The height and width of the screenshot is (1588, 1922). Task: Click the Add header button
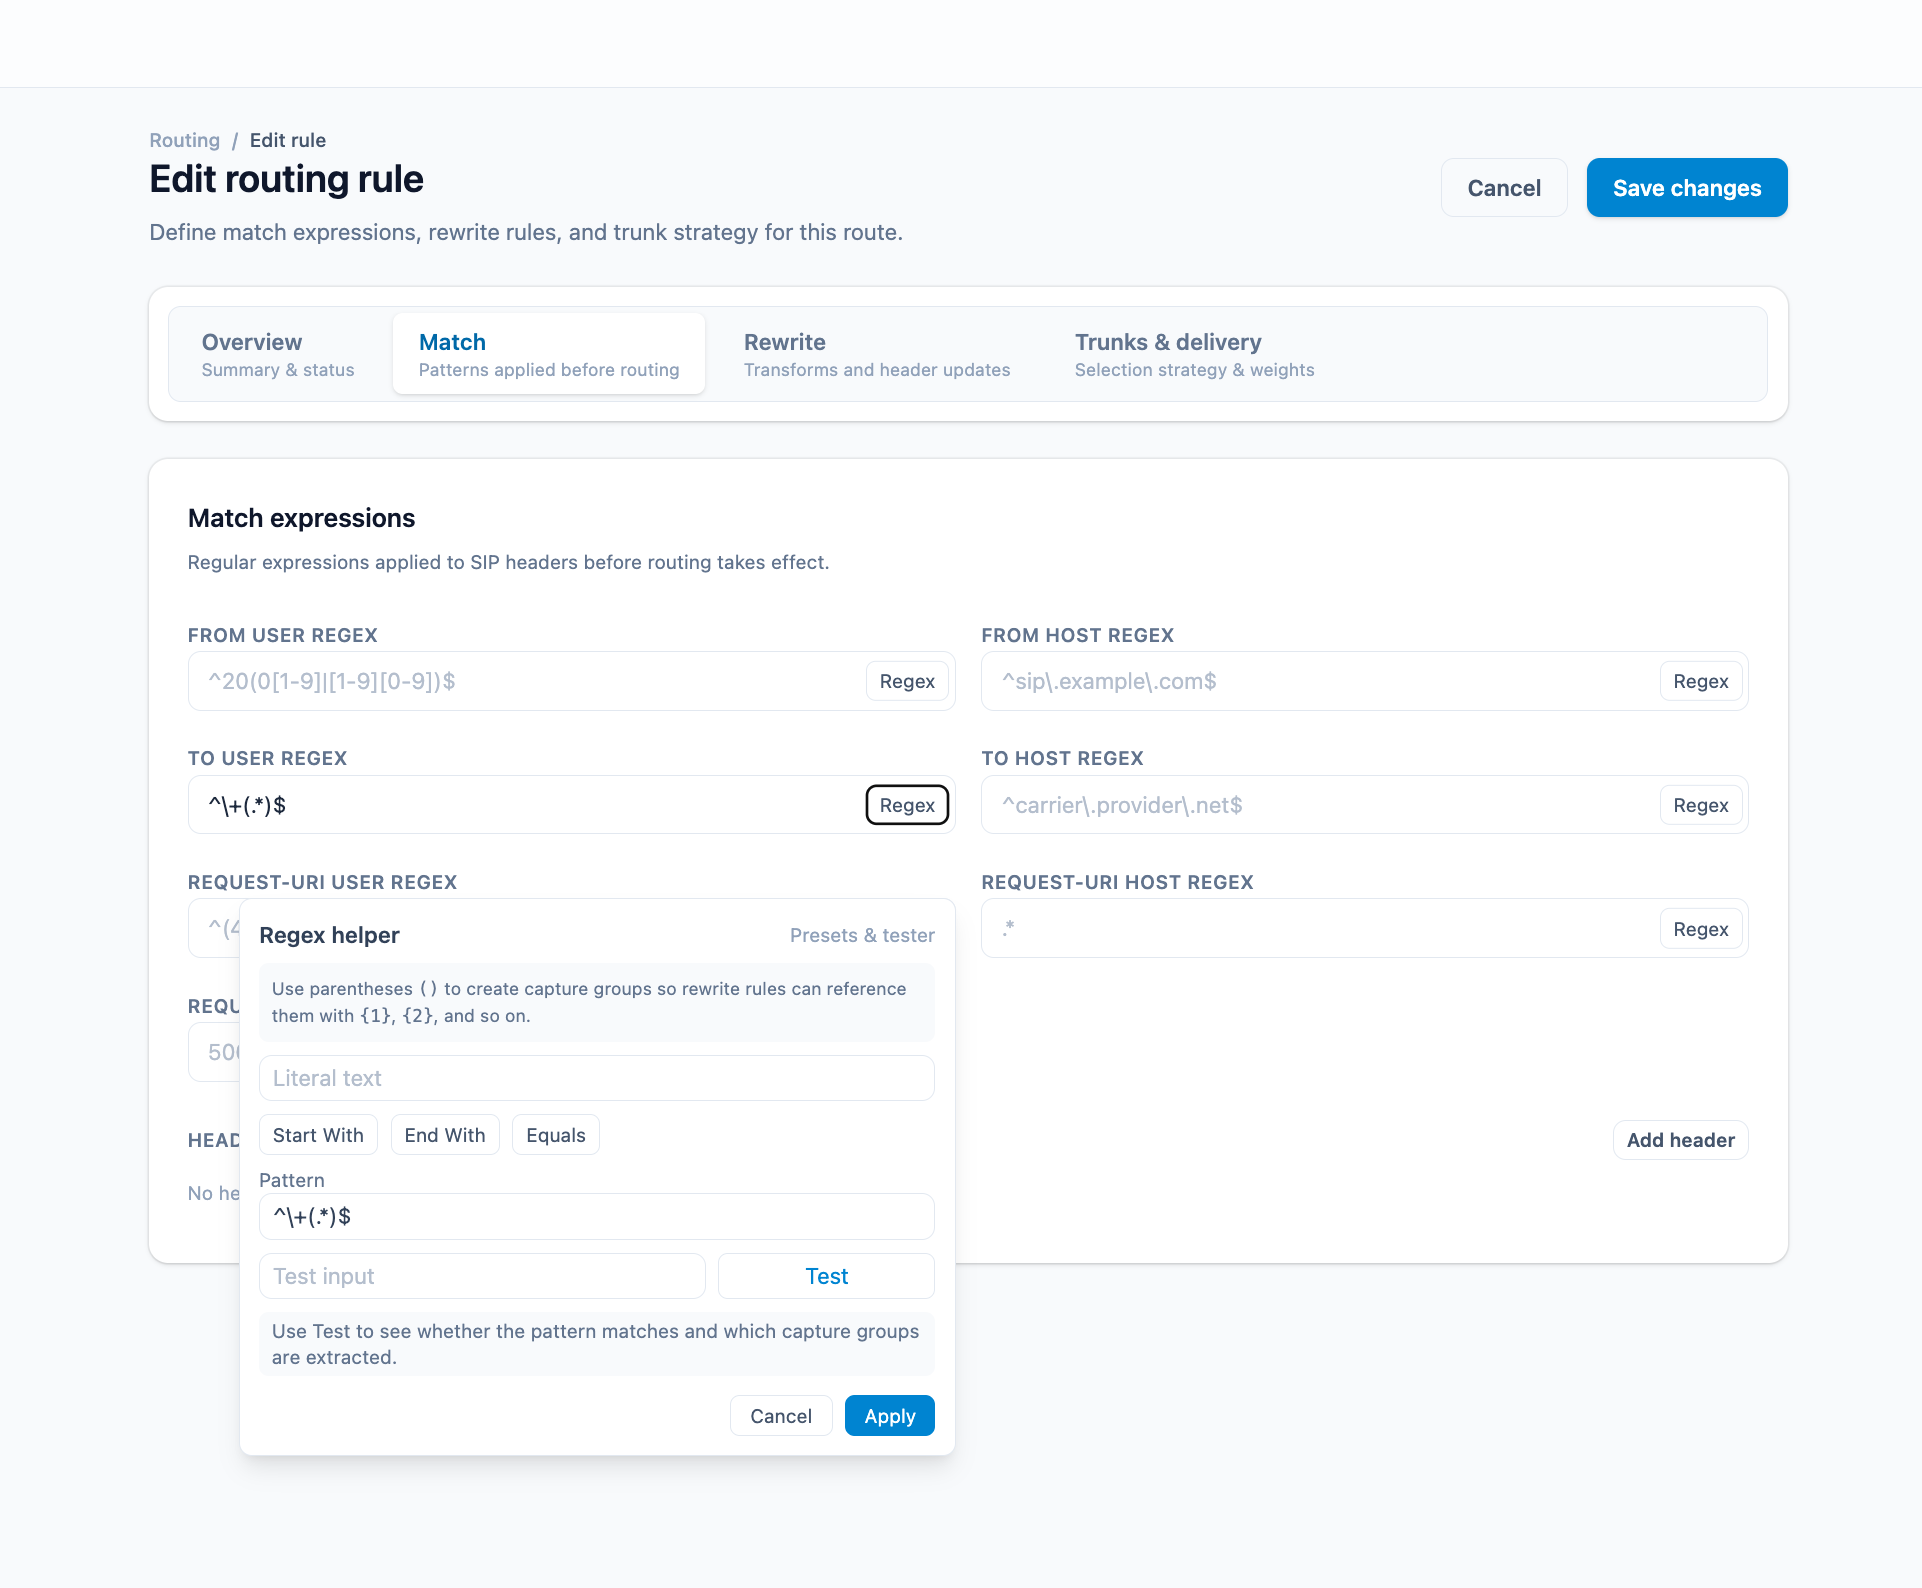(1680, 1140)
